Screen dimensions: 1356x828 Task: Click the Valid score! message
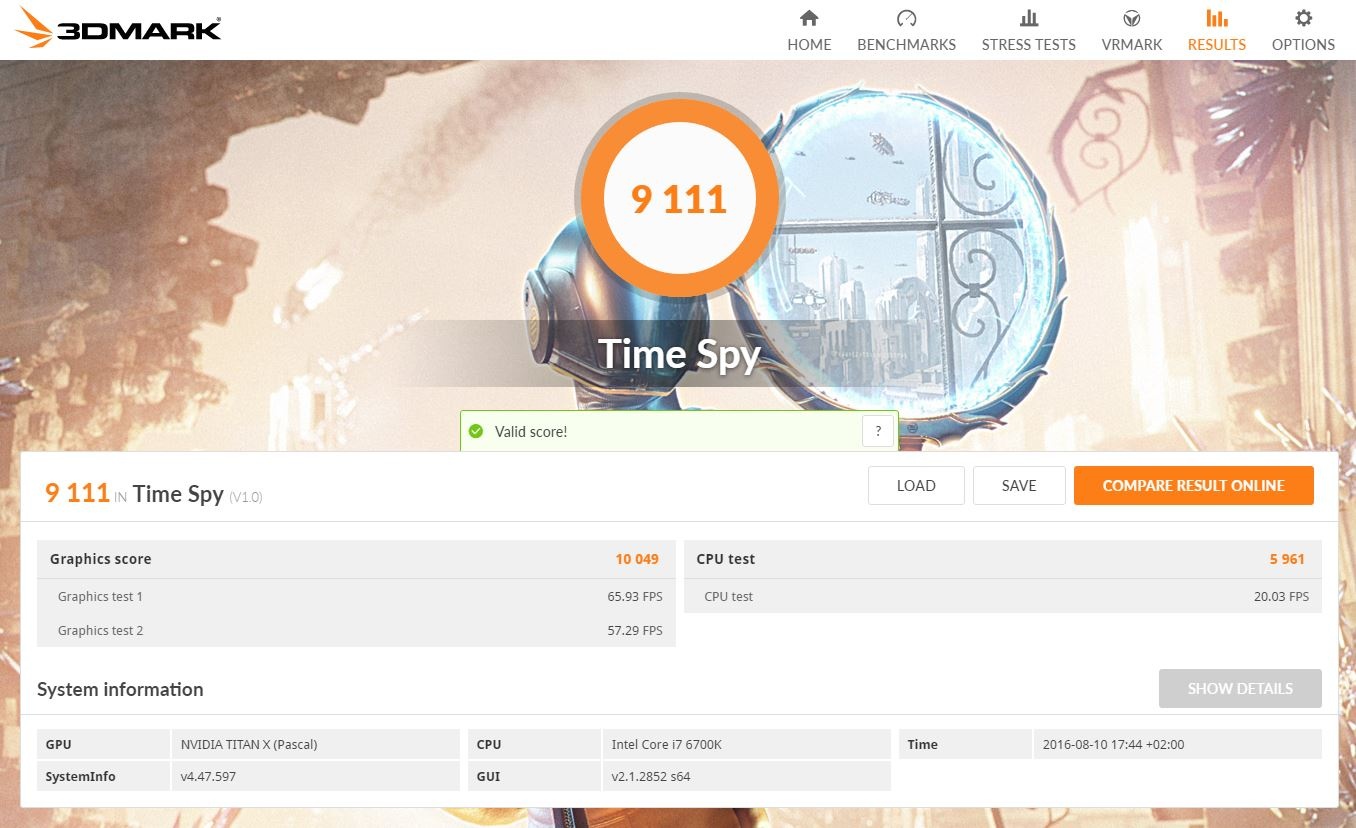(531, 432)
